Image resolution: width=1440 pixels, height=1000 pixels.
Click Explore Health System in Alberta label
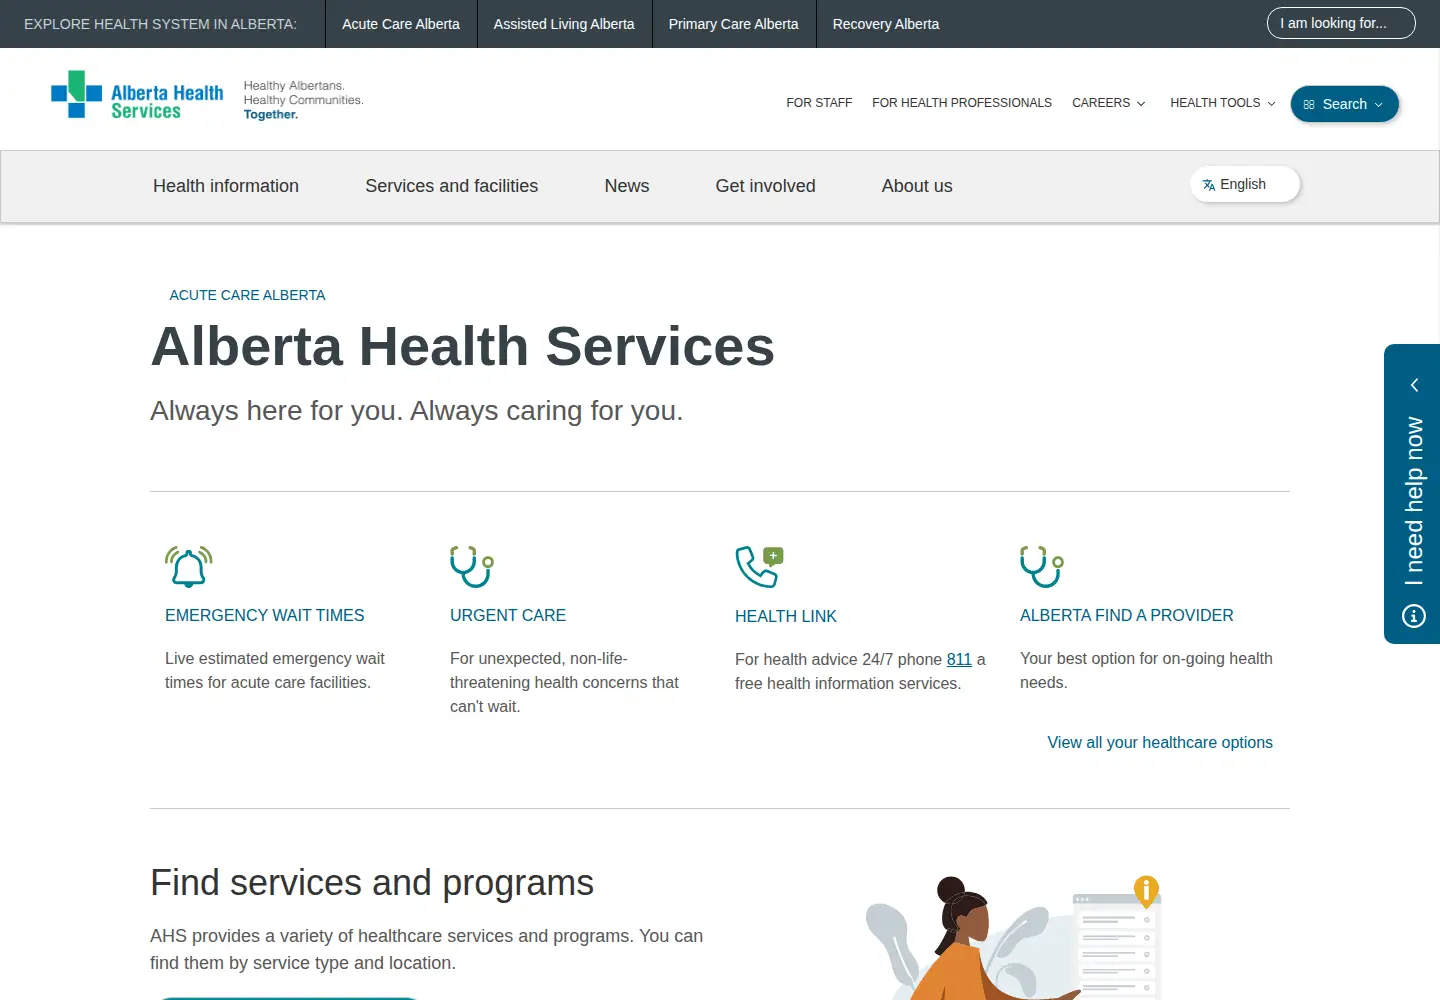[160, 24]
